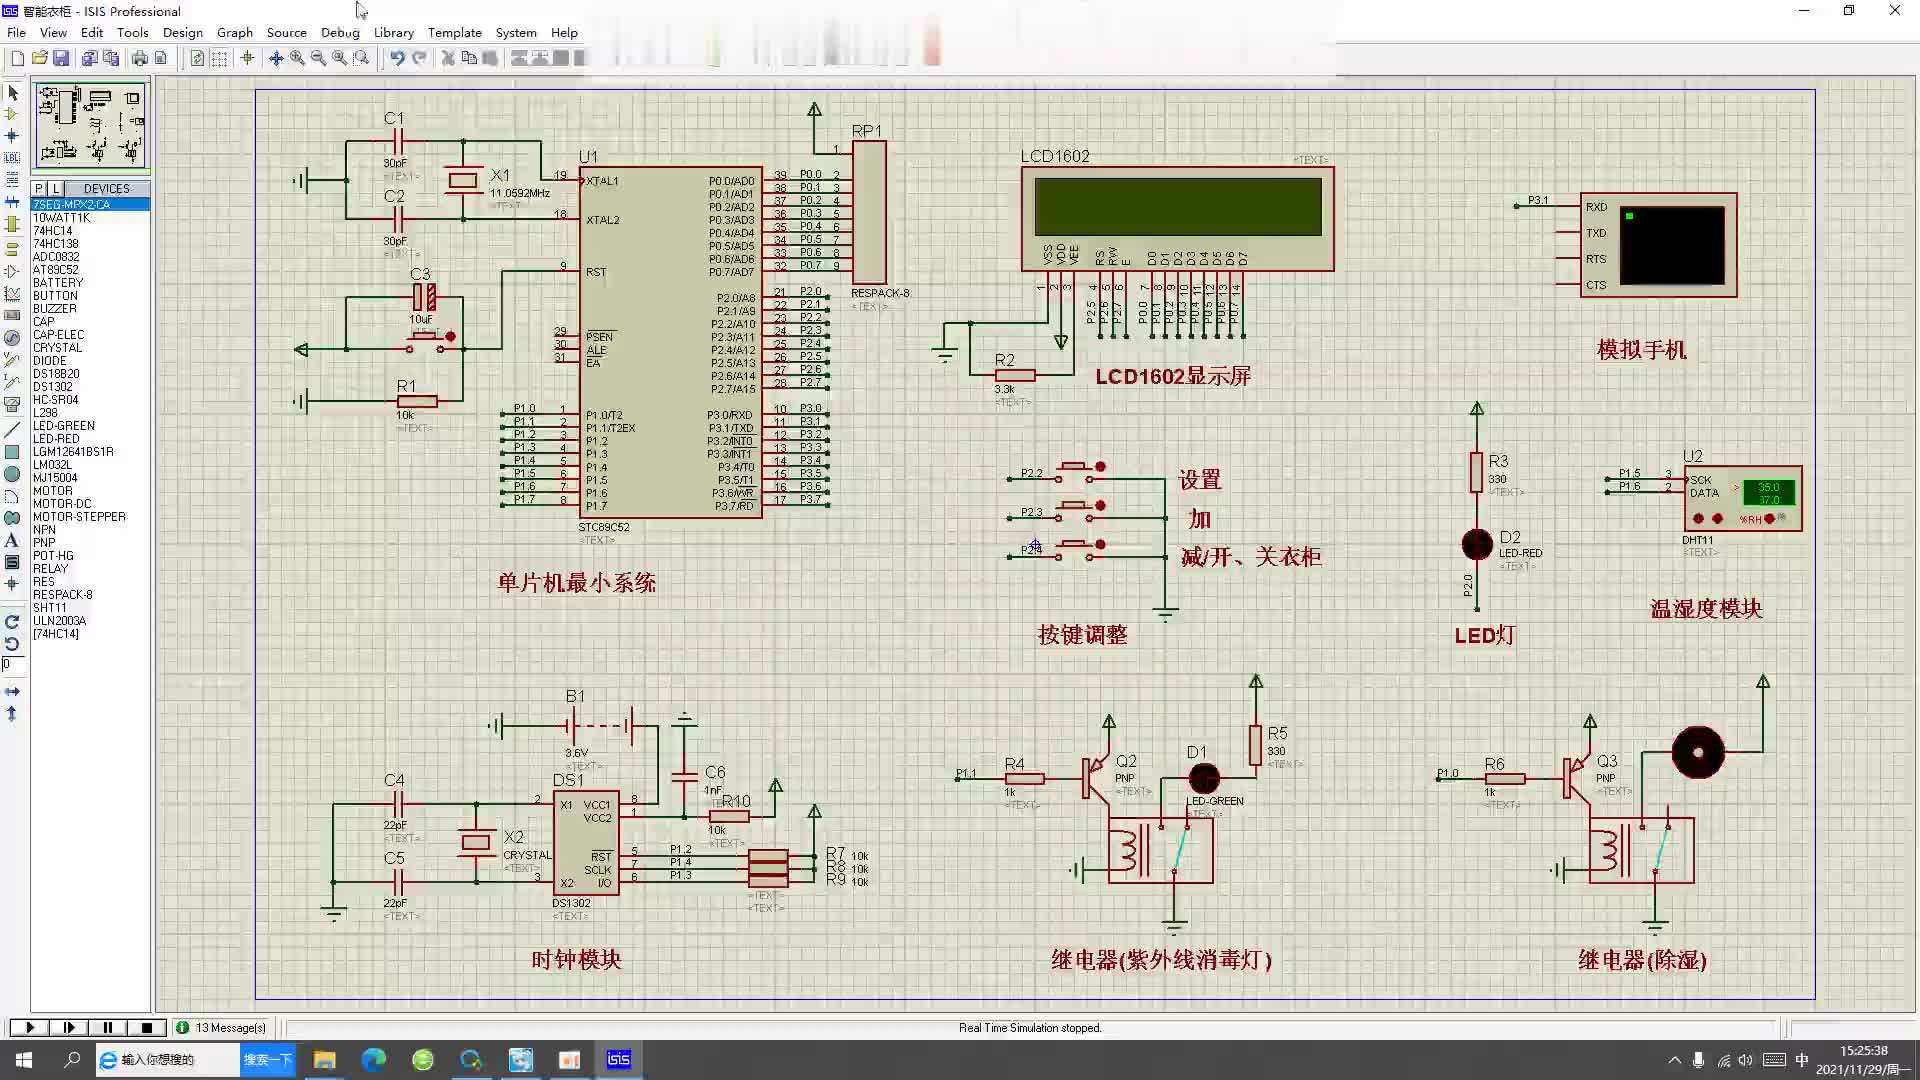Toggle the grid display icon
The width and height of the screenshot is (1920, 1080).
point(219,58)
